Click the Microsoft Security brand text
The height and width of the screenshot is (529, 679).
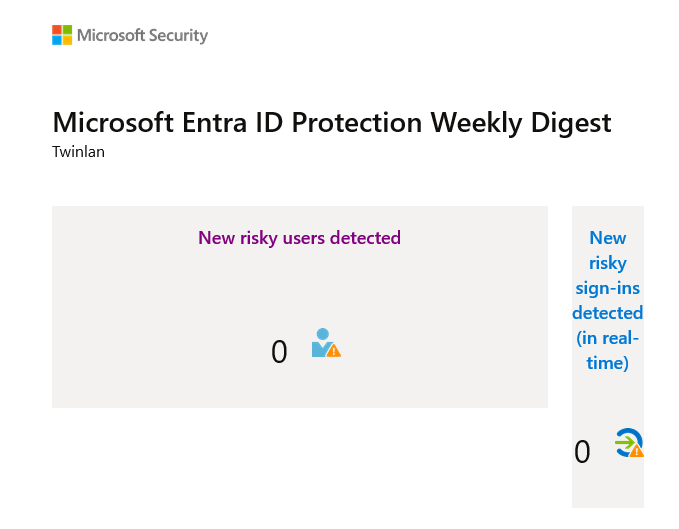[142, 36]
